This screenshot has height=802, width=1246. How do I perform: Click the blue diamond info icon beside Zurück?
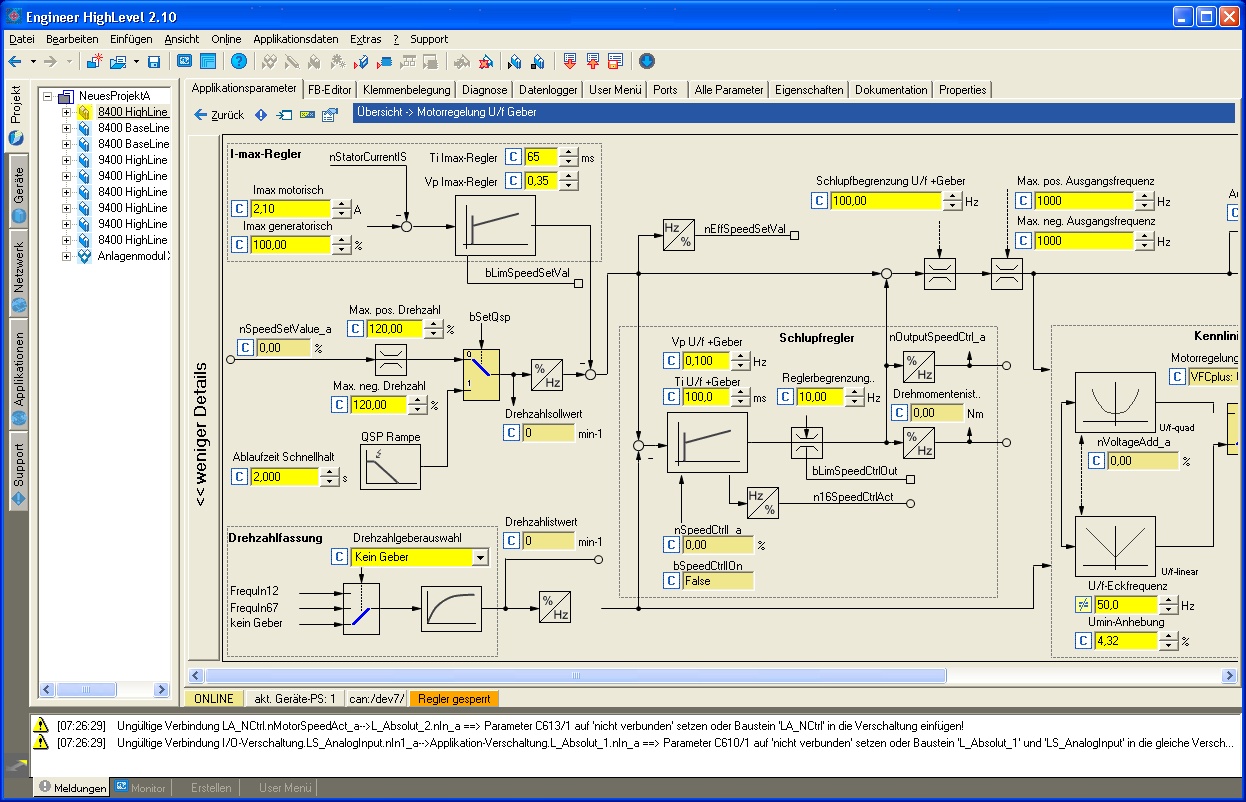(x=261, y=115)
